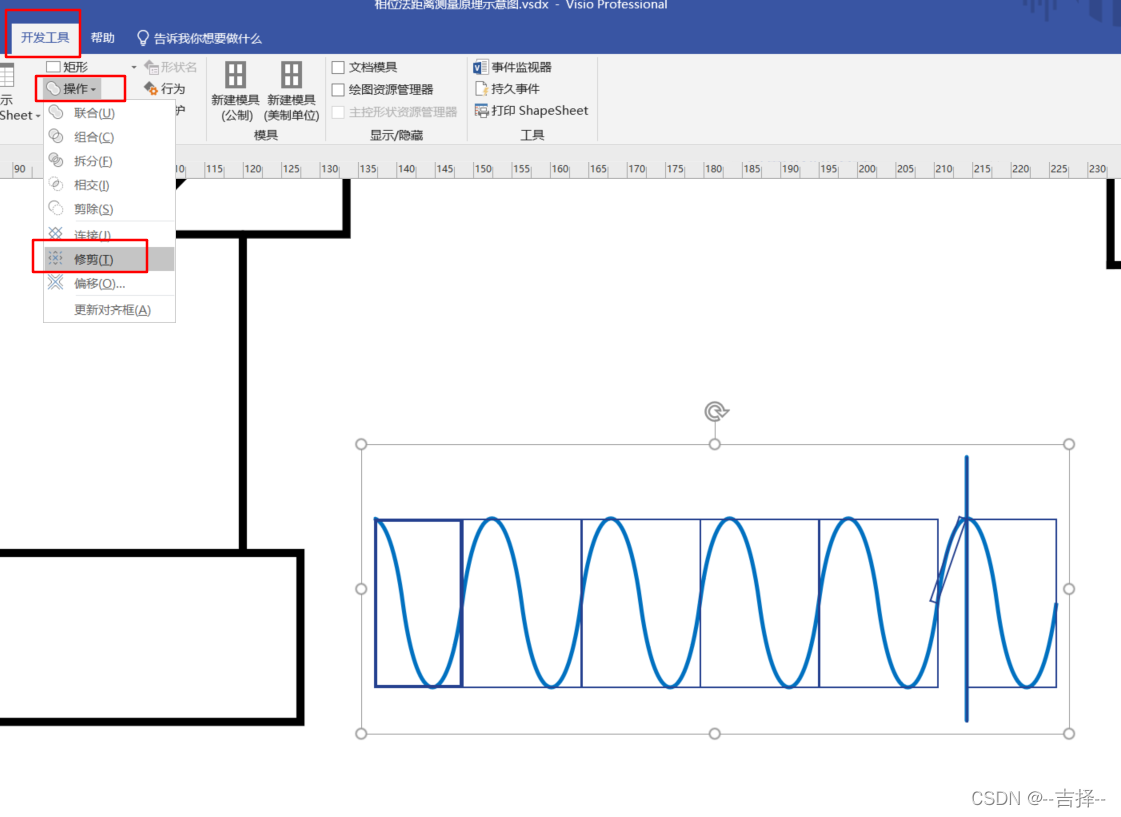This screenshot has width=1121, height=817.
Task: Choose 组合(C) from the operations menu
Action: click(x=109, y=137)
